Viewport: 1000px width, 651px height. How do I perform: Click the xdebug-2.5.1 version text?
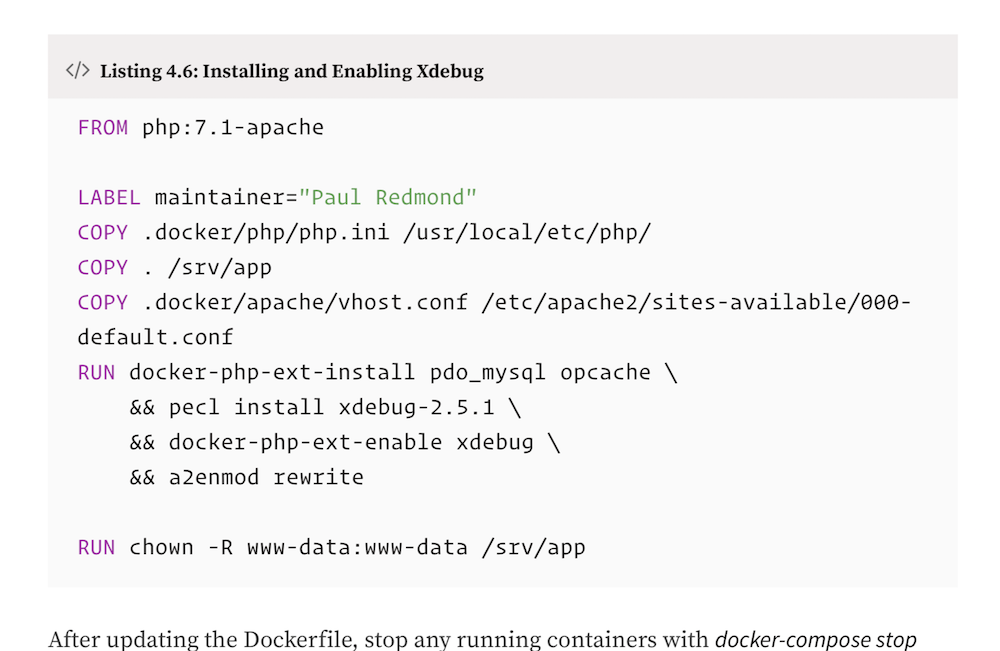[416, 407]
